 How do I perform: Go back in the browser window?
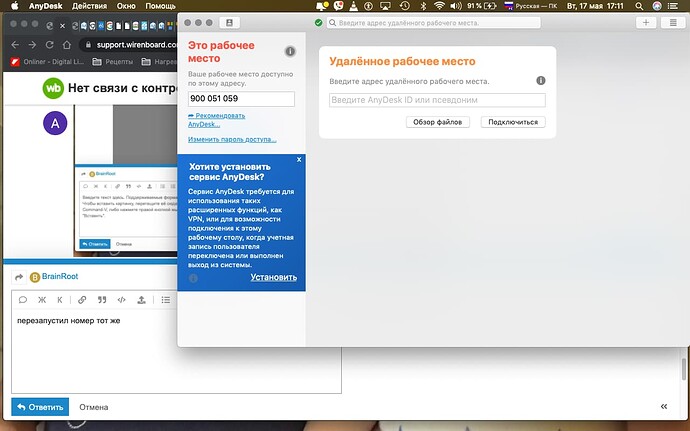(15, 45)
